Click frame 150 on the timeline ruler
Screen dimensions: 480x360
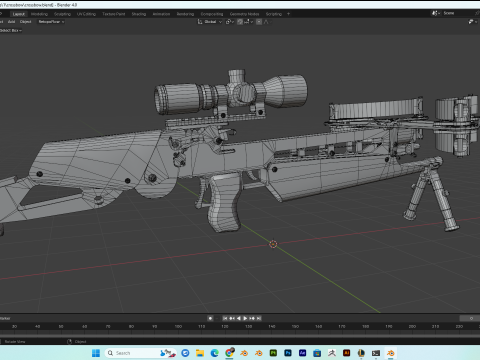(x=295, y=326)
